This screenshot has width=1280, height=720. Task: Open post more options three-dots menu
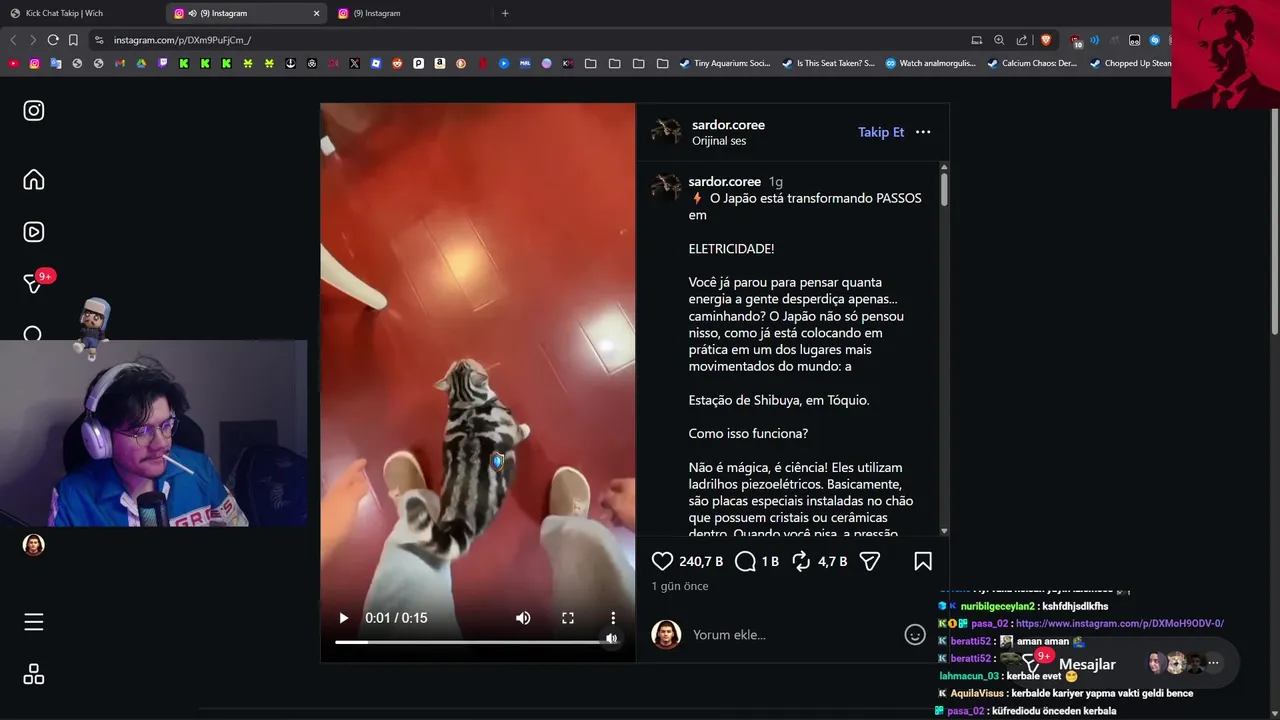pyautogui.click(x=923, y=132)
